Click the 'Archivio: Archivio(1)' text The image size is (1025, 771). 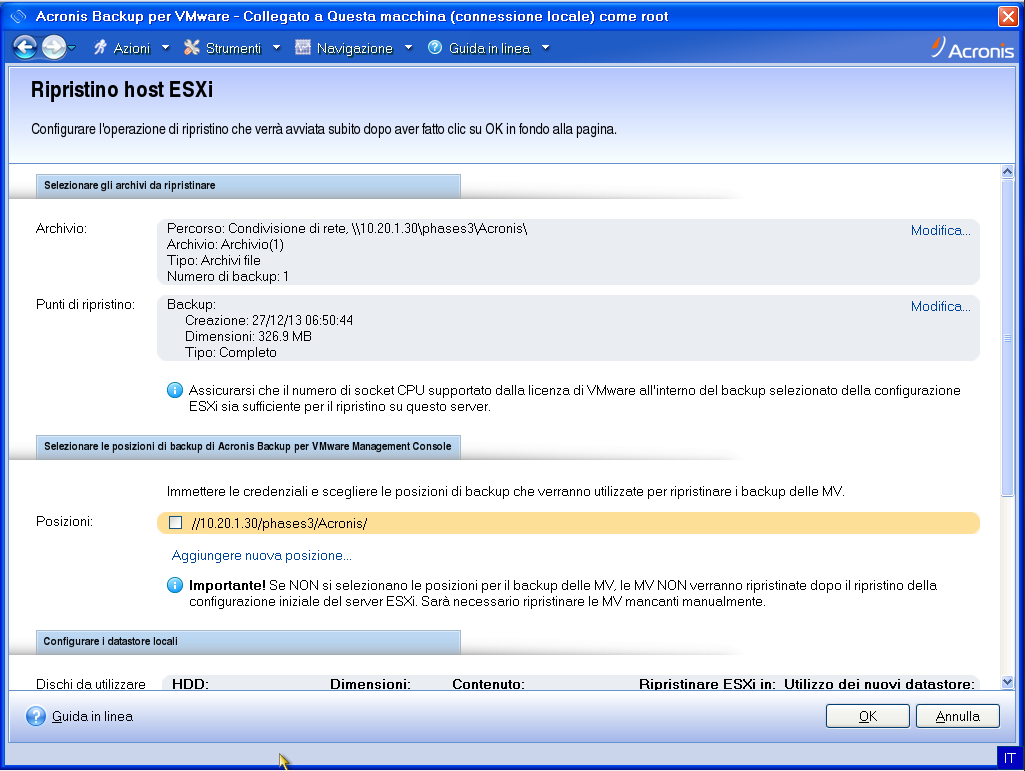(x=226, y=245)
